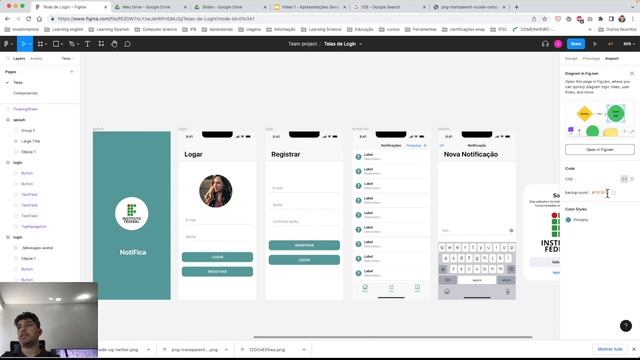Select the Comment tool
The height and width of the screenshot is (360, 640).
point(127,44)
